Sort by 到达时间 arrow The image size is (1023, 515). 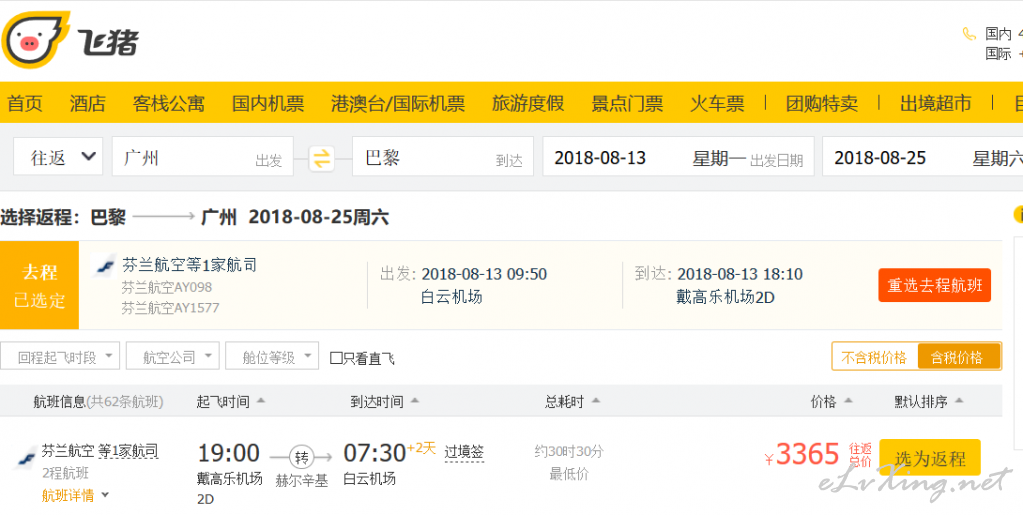(x=414, y=401)
